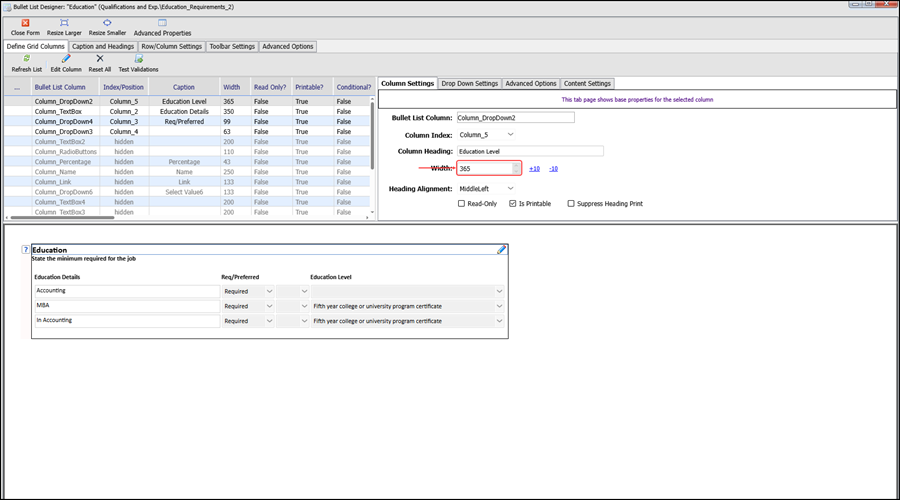Image resolution: width=900 pixels, height=500 pixels.
Task: Open the Toolbar Settings tab
Action: [x=232, y=46]
